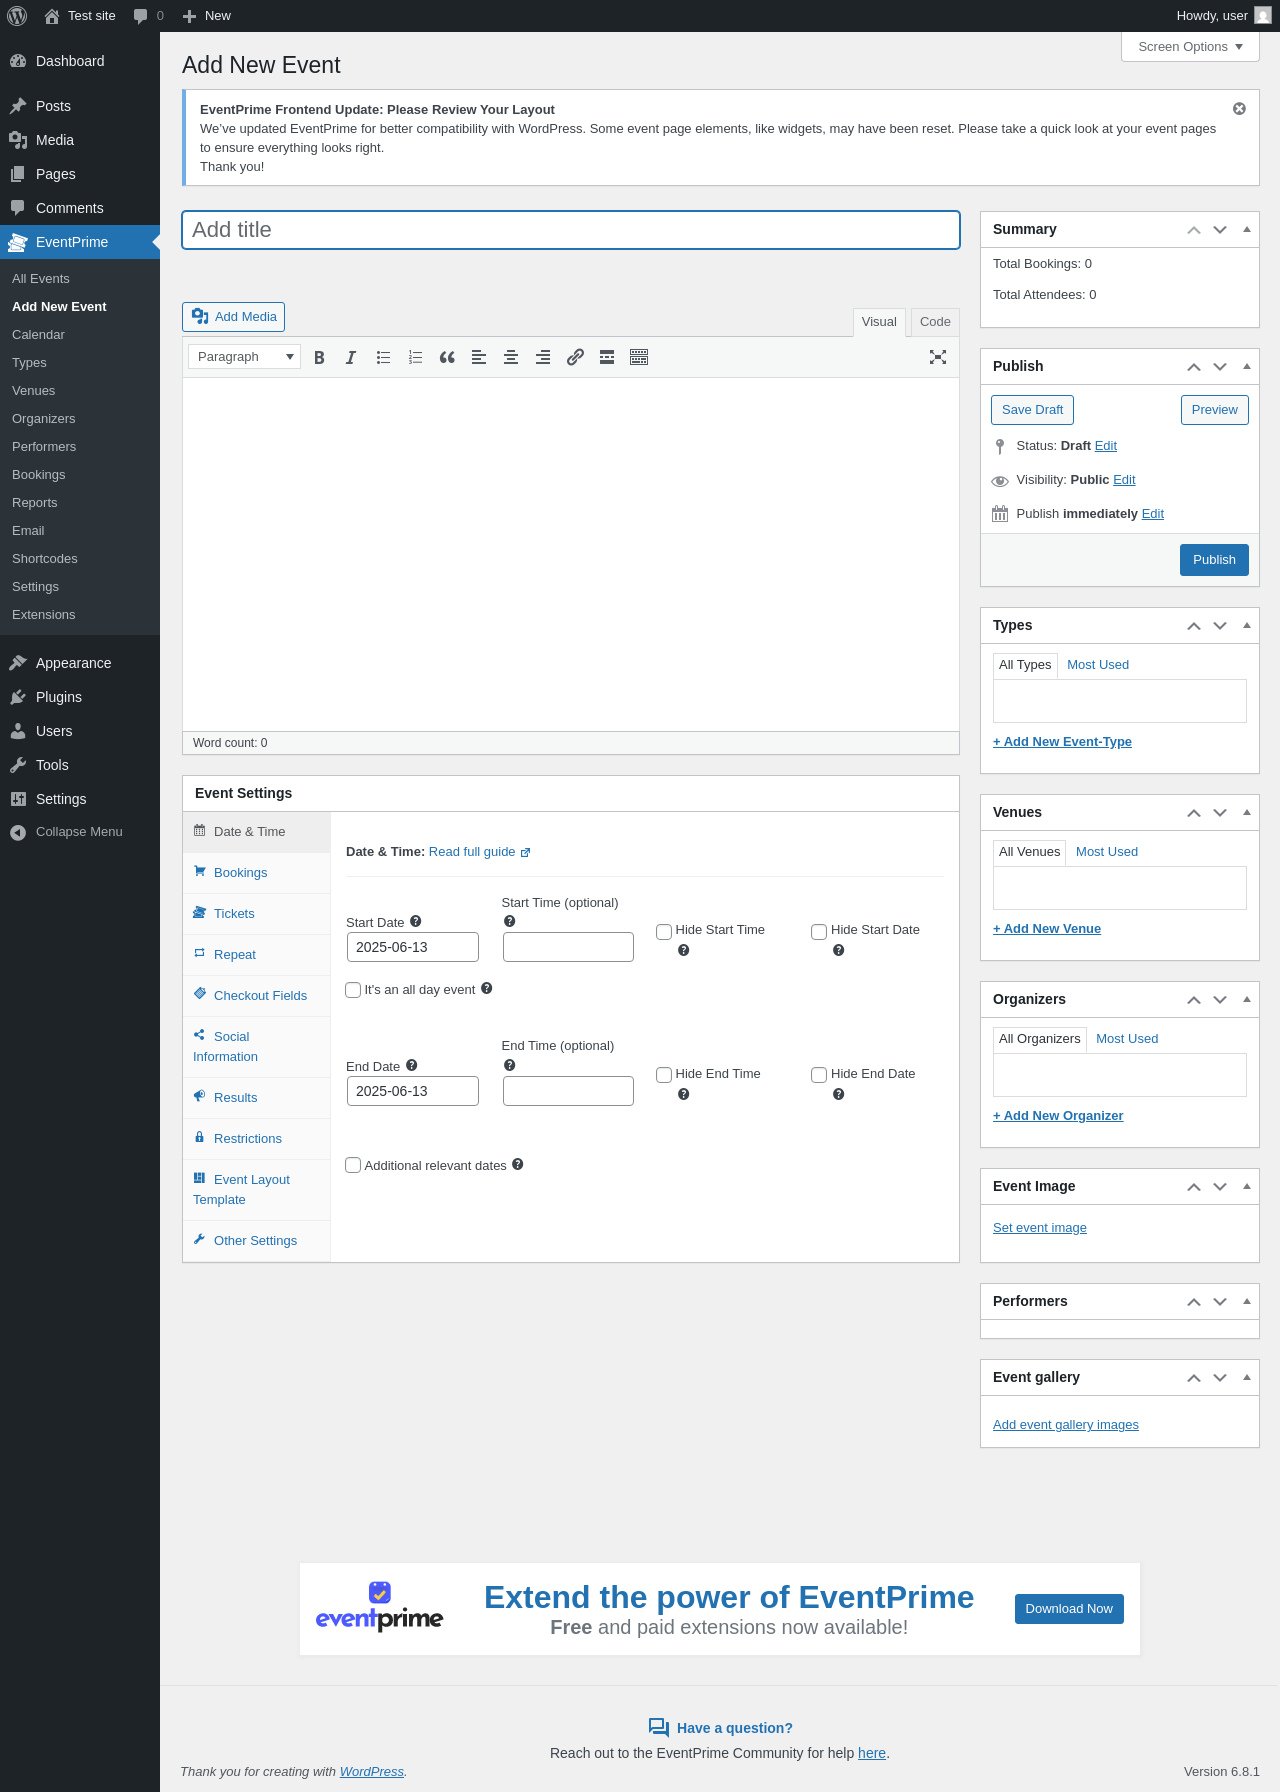The height and width of the screenshot is (1792, 1280).
Task: Check the Hide End Time checkbox
Action: (x=664, y=1075)
